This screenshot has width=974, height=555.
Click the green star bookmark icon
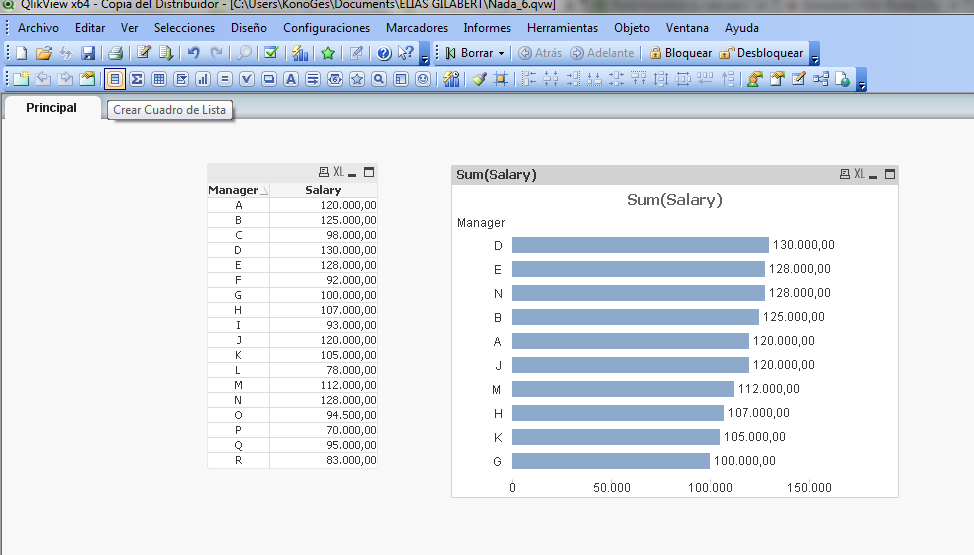pyautogui.click(x=327, y=53)
